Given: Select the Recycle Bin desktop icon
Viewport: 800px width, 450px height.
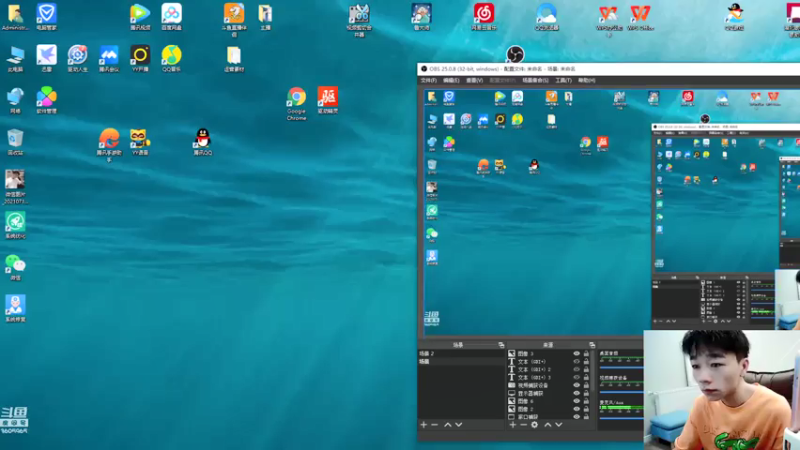Looking at the screenshot, I should tap(15, 142).
